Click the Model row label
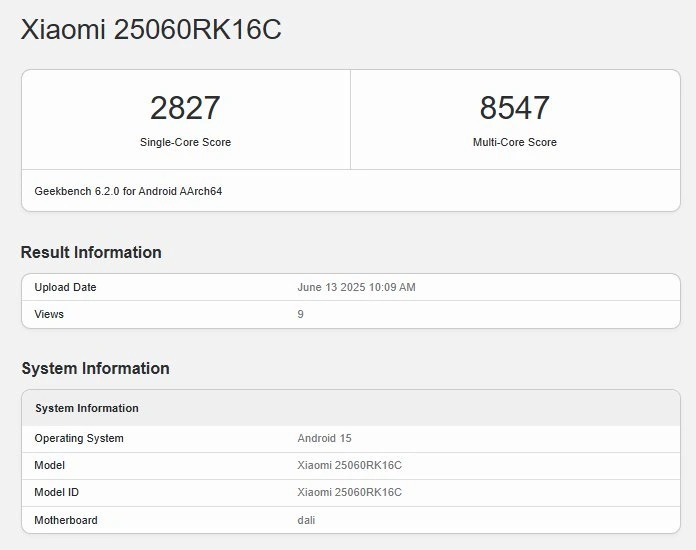The width and height of the screenshot is (696, 550). [x=49, y=465]
